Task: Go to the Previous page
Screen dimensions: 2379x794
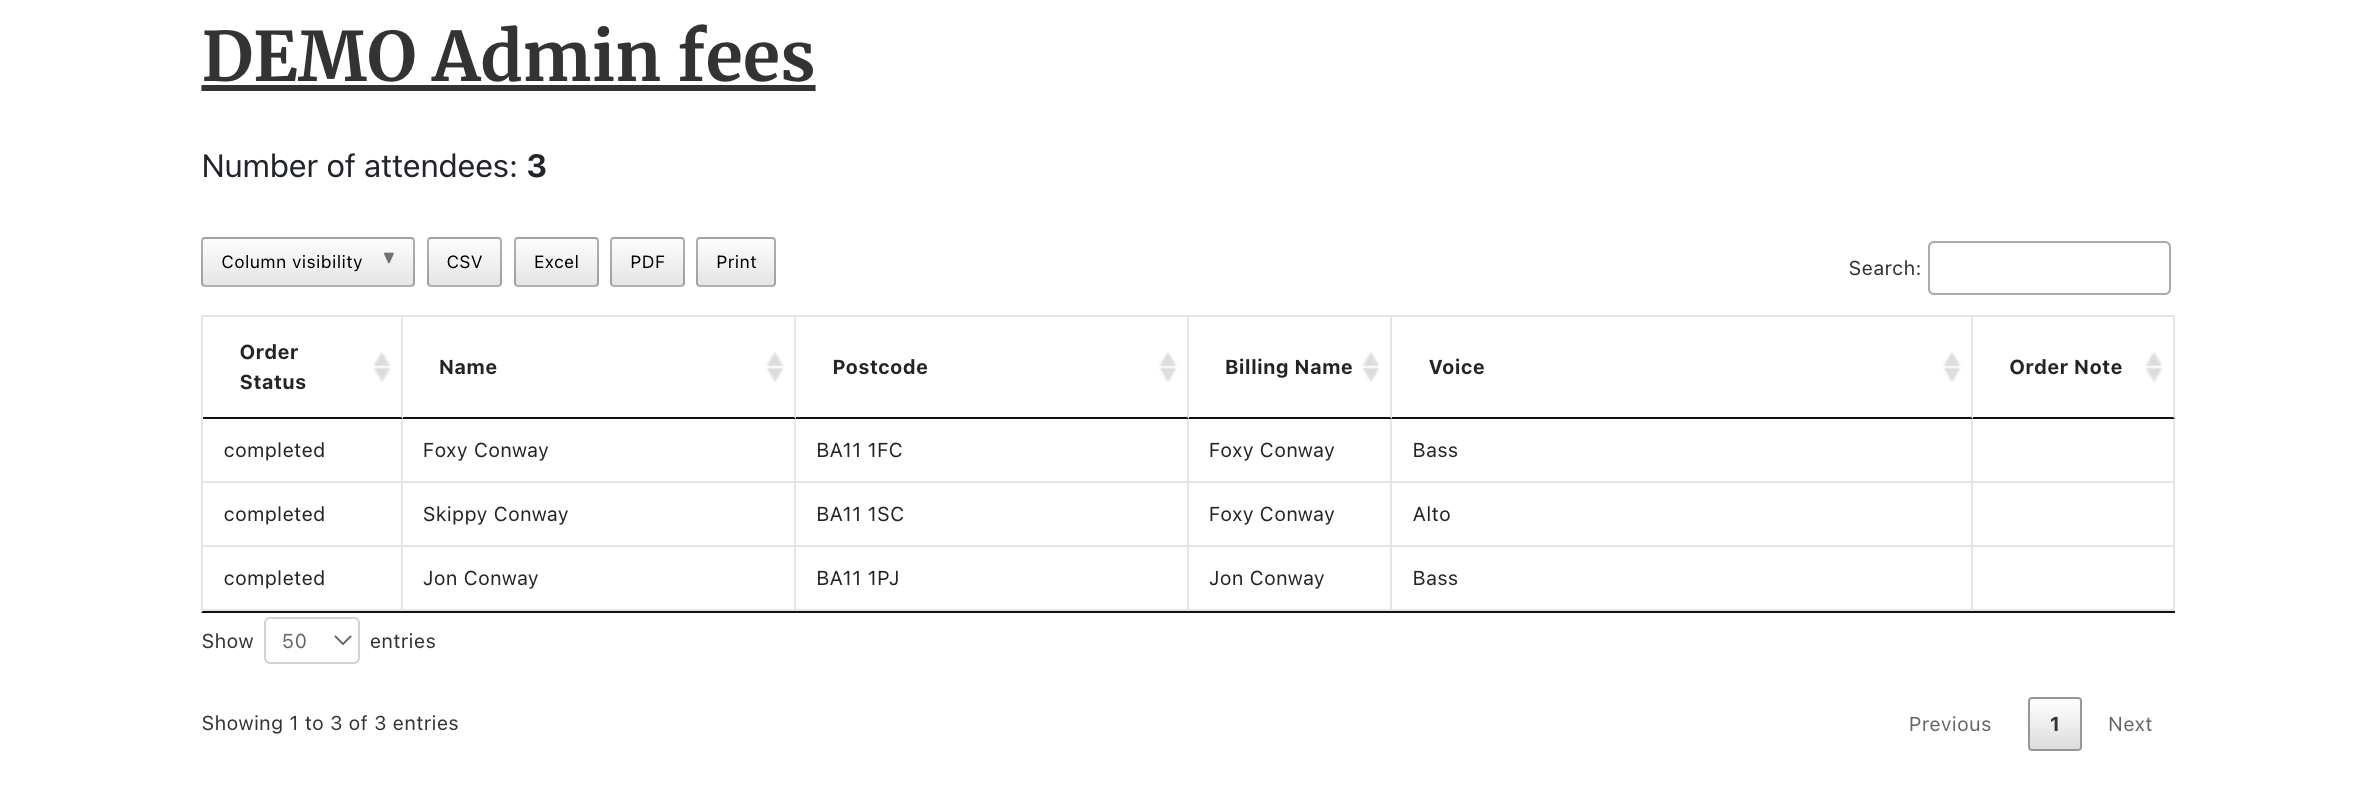Action: [x=1949, y=724]
